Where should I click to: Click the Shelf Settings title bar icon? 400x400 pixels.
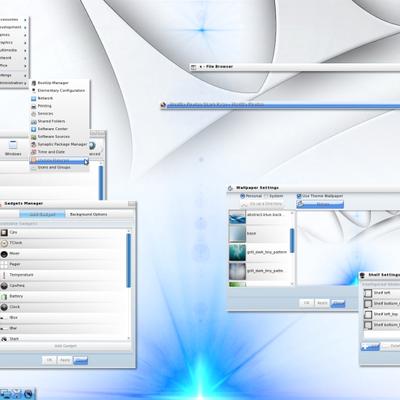click(363, 275)
